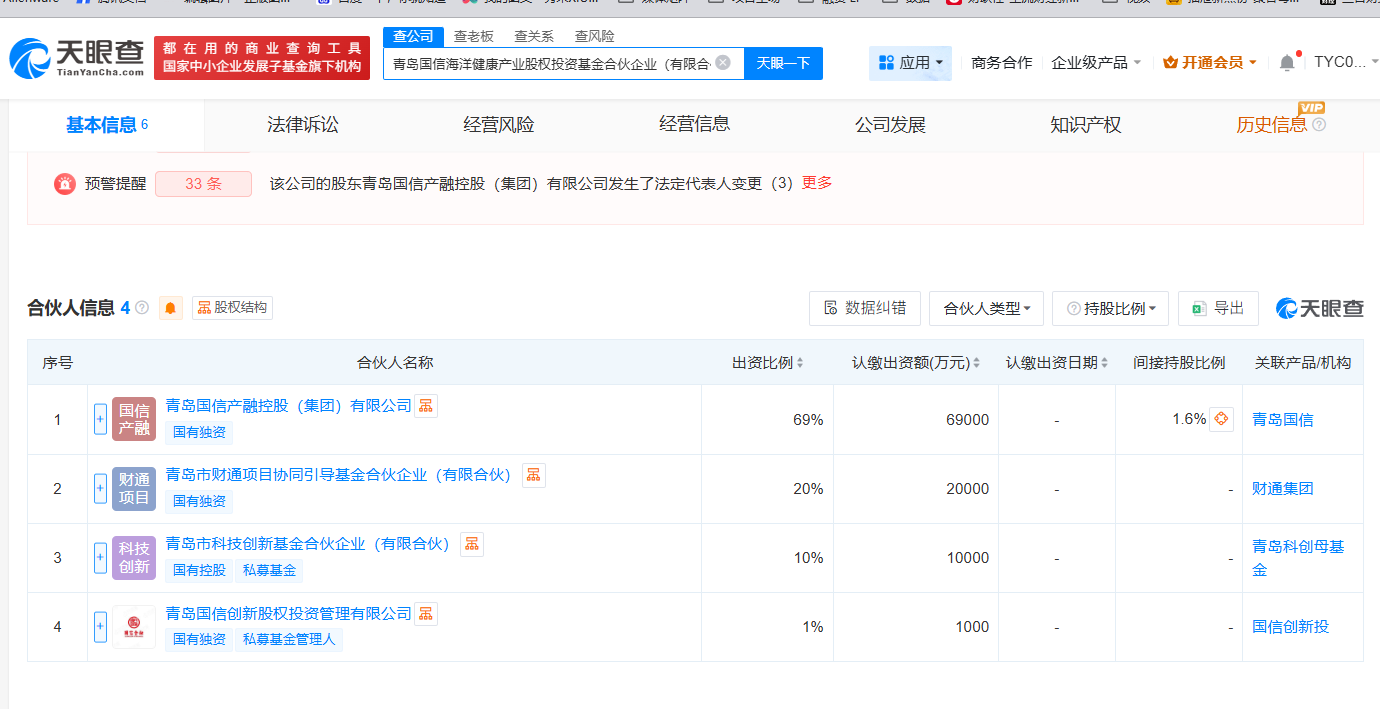Open the 合伙人类型 filter dropdown
The height and width of the screenshot is (709, 1380).
tap(986, 309)
